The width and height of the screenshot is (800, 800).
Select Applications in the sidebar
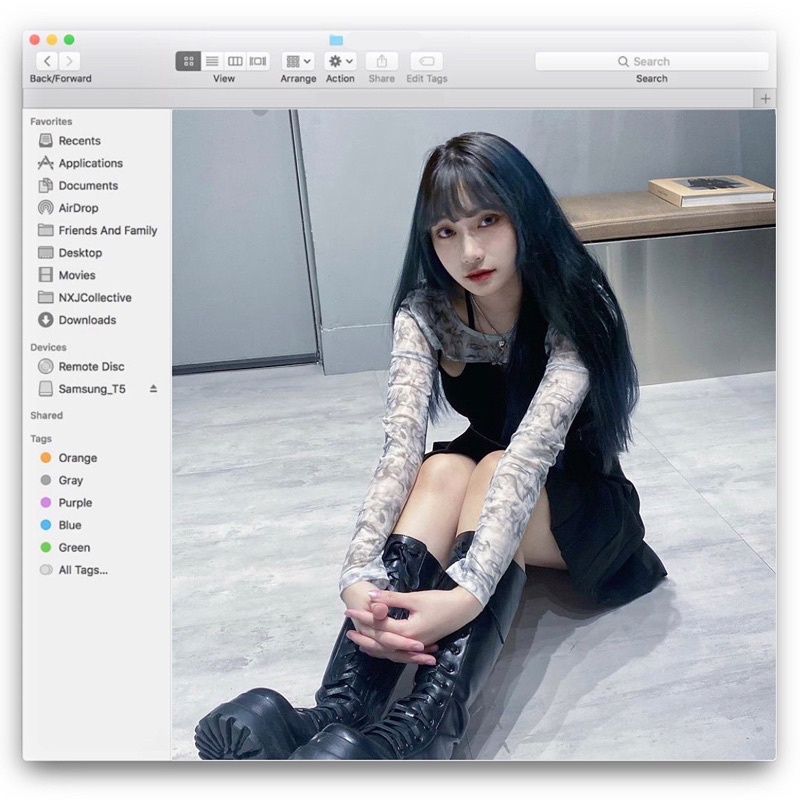(90, 163)
